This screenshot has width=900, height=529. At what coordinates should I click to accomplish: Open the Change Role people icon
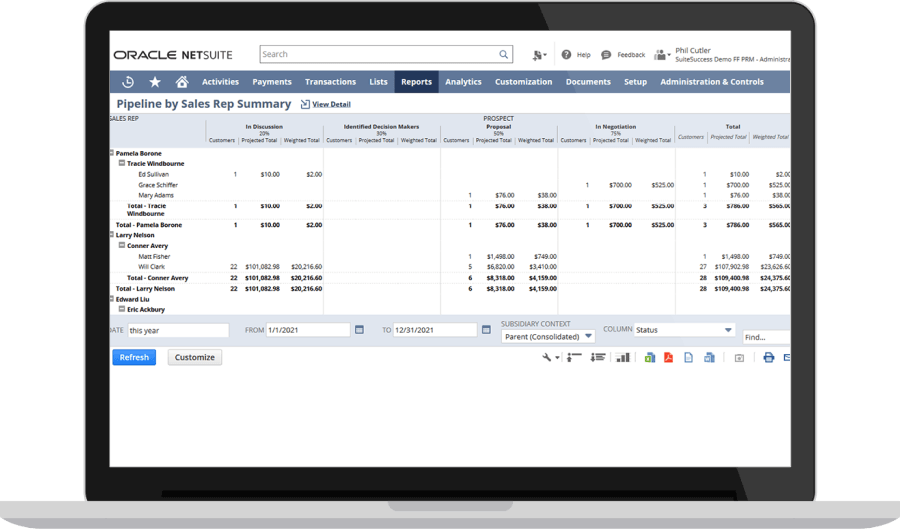[662, 55]
